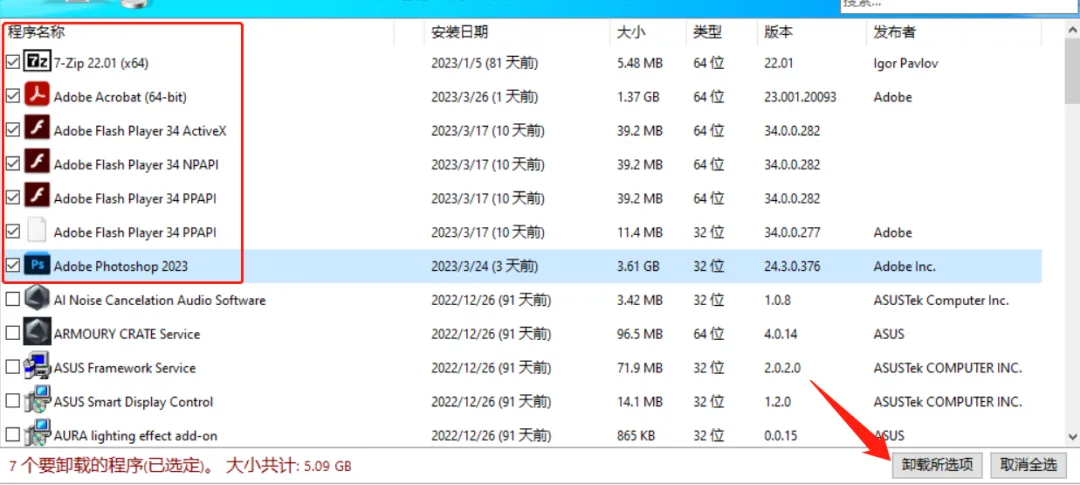1080x485 pixels.
Task: Click the AI Noise Cancelation Audio Software icon
Action: 37,300
